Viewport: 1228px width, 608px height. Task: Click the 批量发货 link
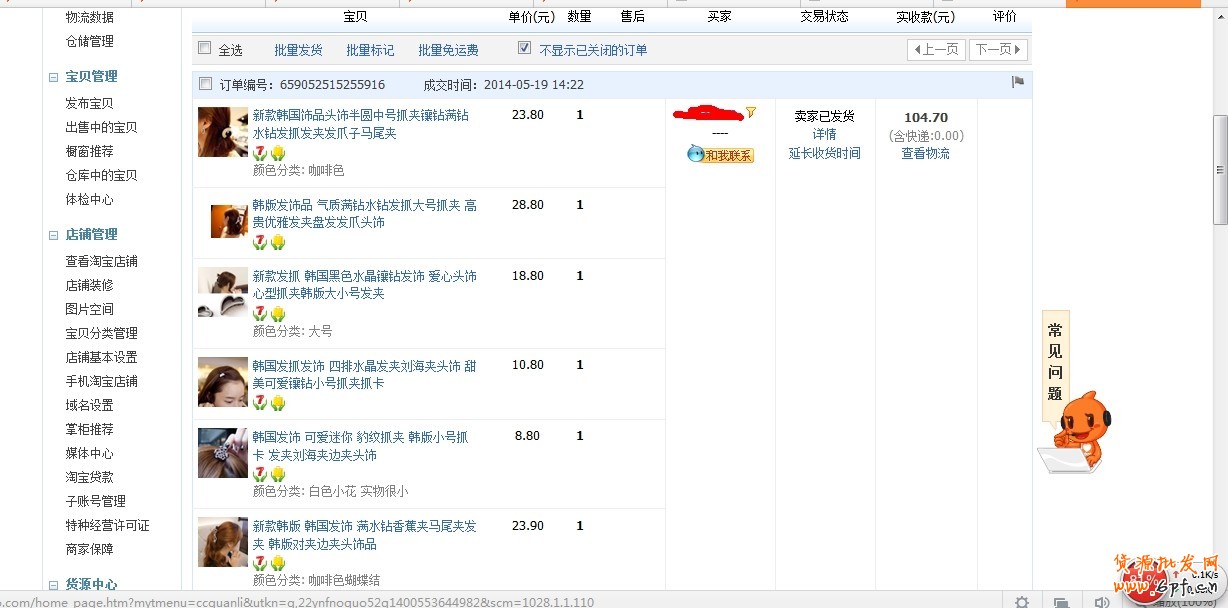click(x=298, y=50)
